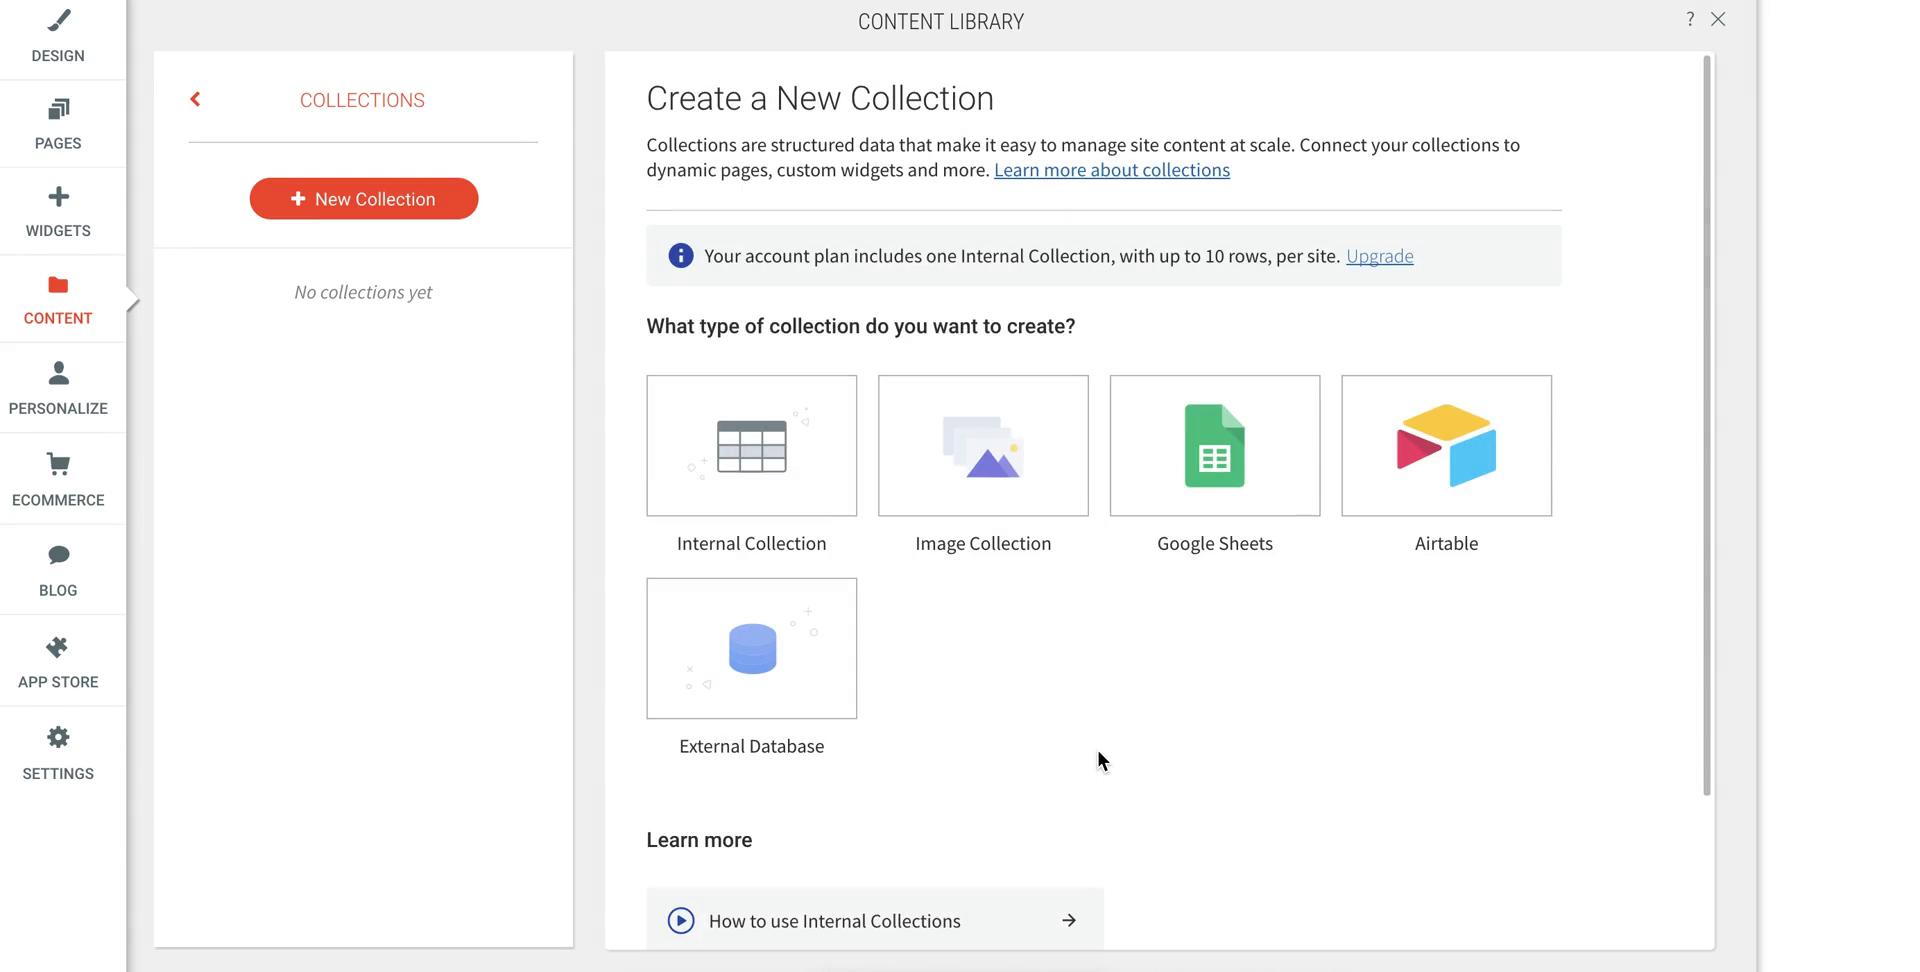1920x972 pixels.
Task: Click the Upgrade link
Action: (x=1380, y=256)
